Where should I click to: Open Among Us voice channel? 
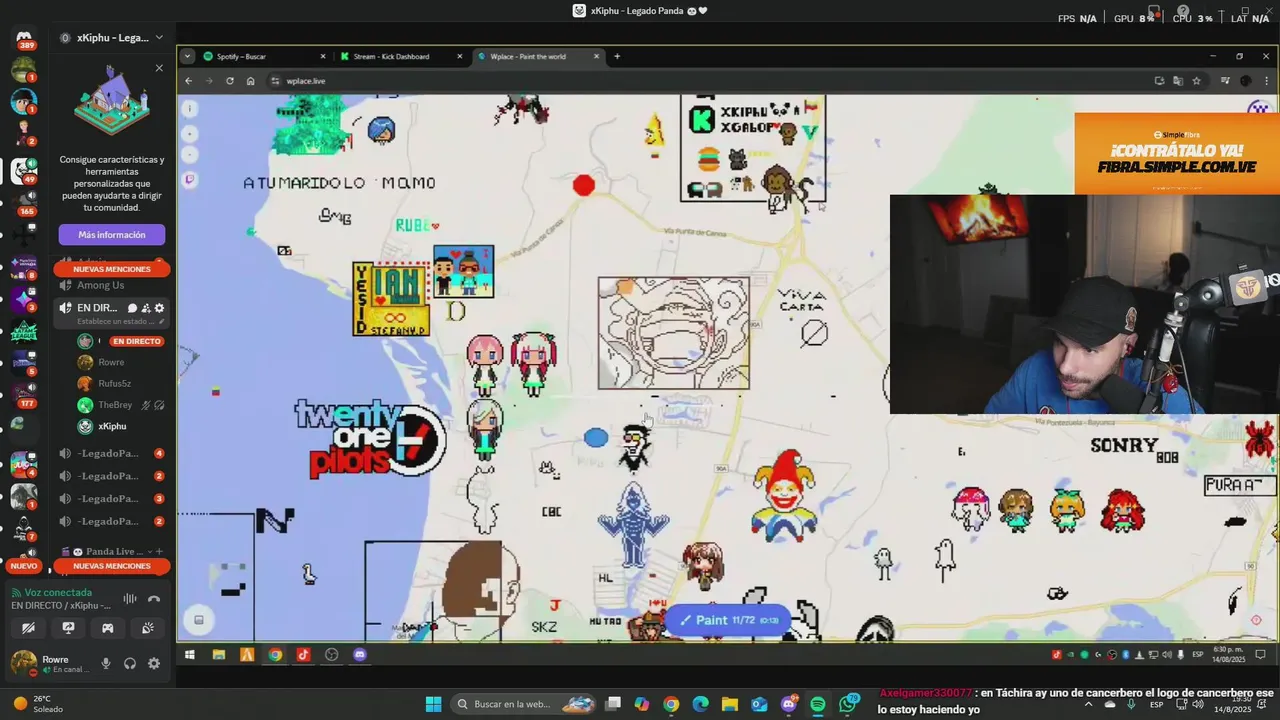[x=101, y=285]
